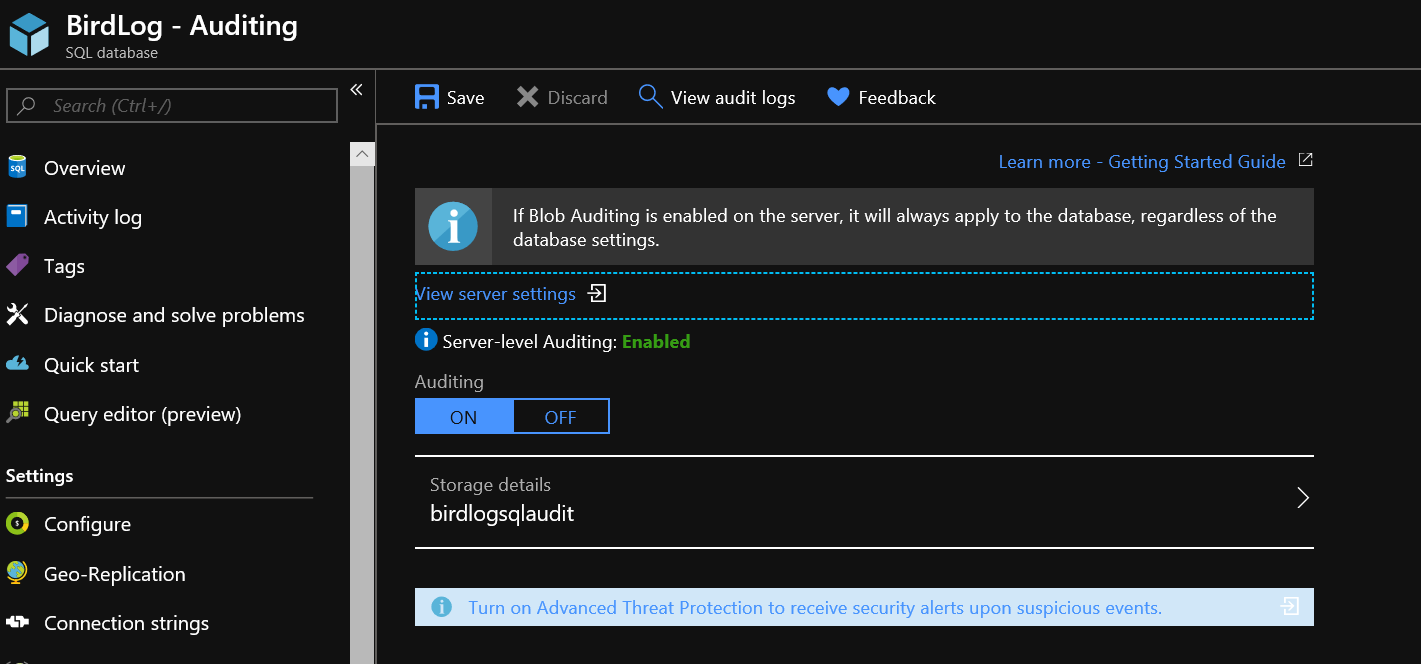1421x664 pixels.
Task: Click the external link icon beside Getting Started Guide
Action: pyautogui.click(x=1305, y=160)
